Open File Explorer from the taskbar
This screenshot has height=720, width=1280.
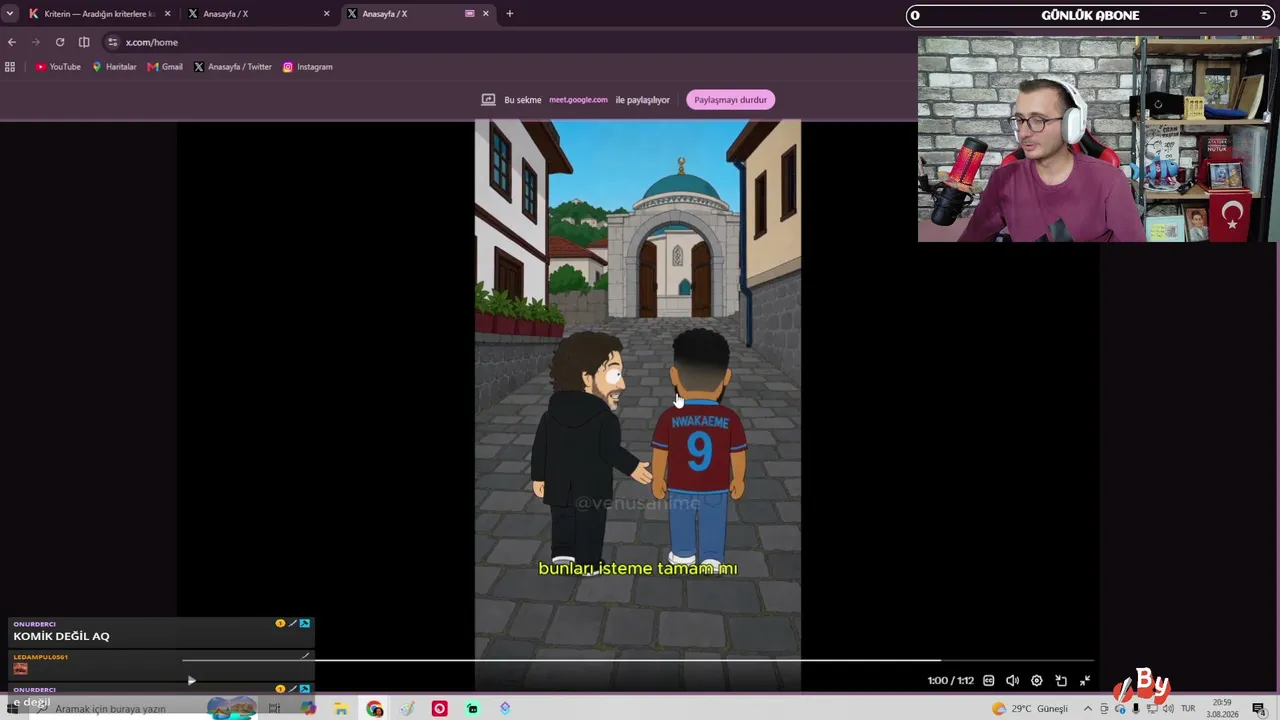click(x=341, y=709)
